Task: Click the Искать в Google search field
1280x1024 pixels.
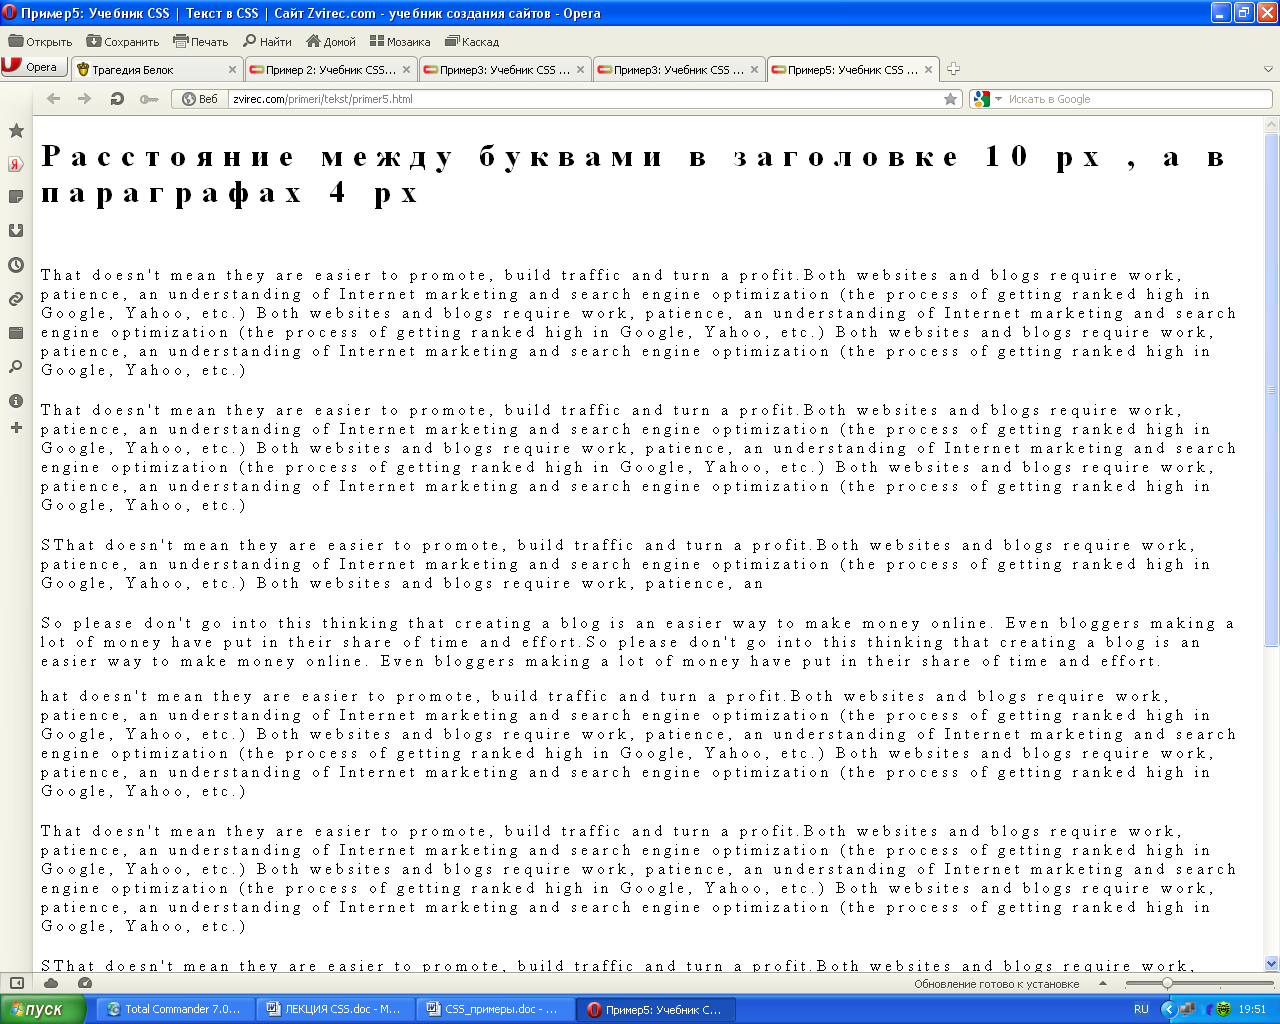Action: [1138, 99]
